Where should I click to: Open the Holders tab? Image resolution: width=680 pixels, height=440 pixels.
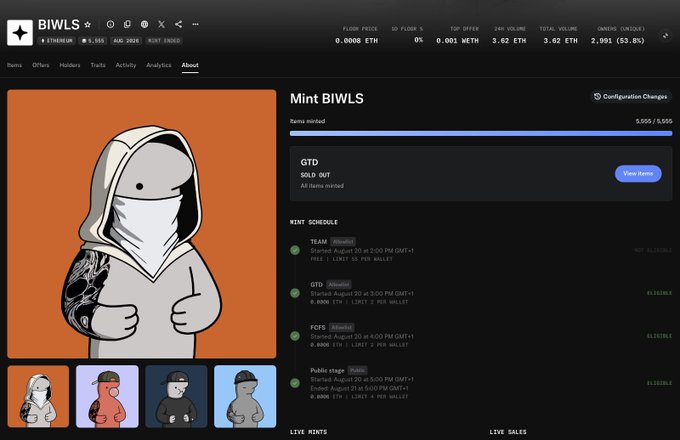pos(70,65)
